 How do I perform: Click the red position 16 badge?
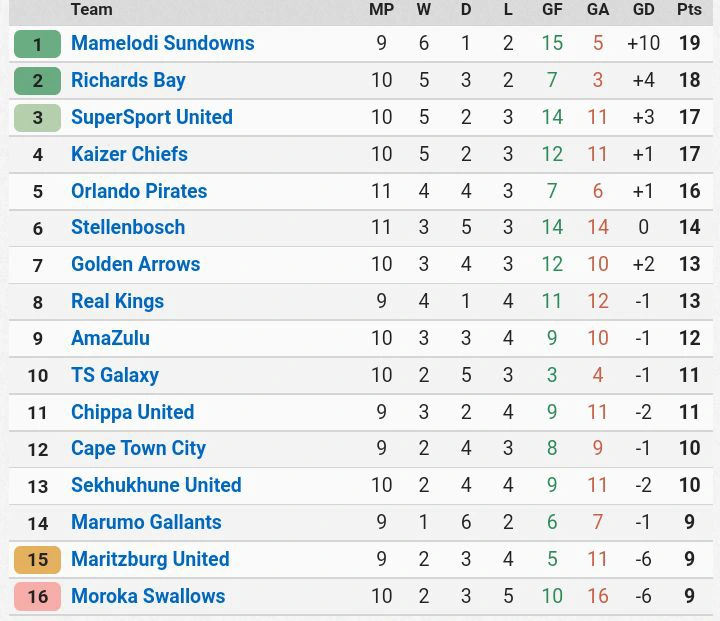click(x=38, y=597)
